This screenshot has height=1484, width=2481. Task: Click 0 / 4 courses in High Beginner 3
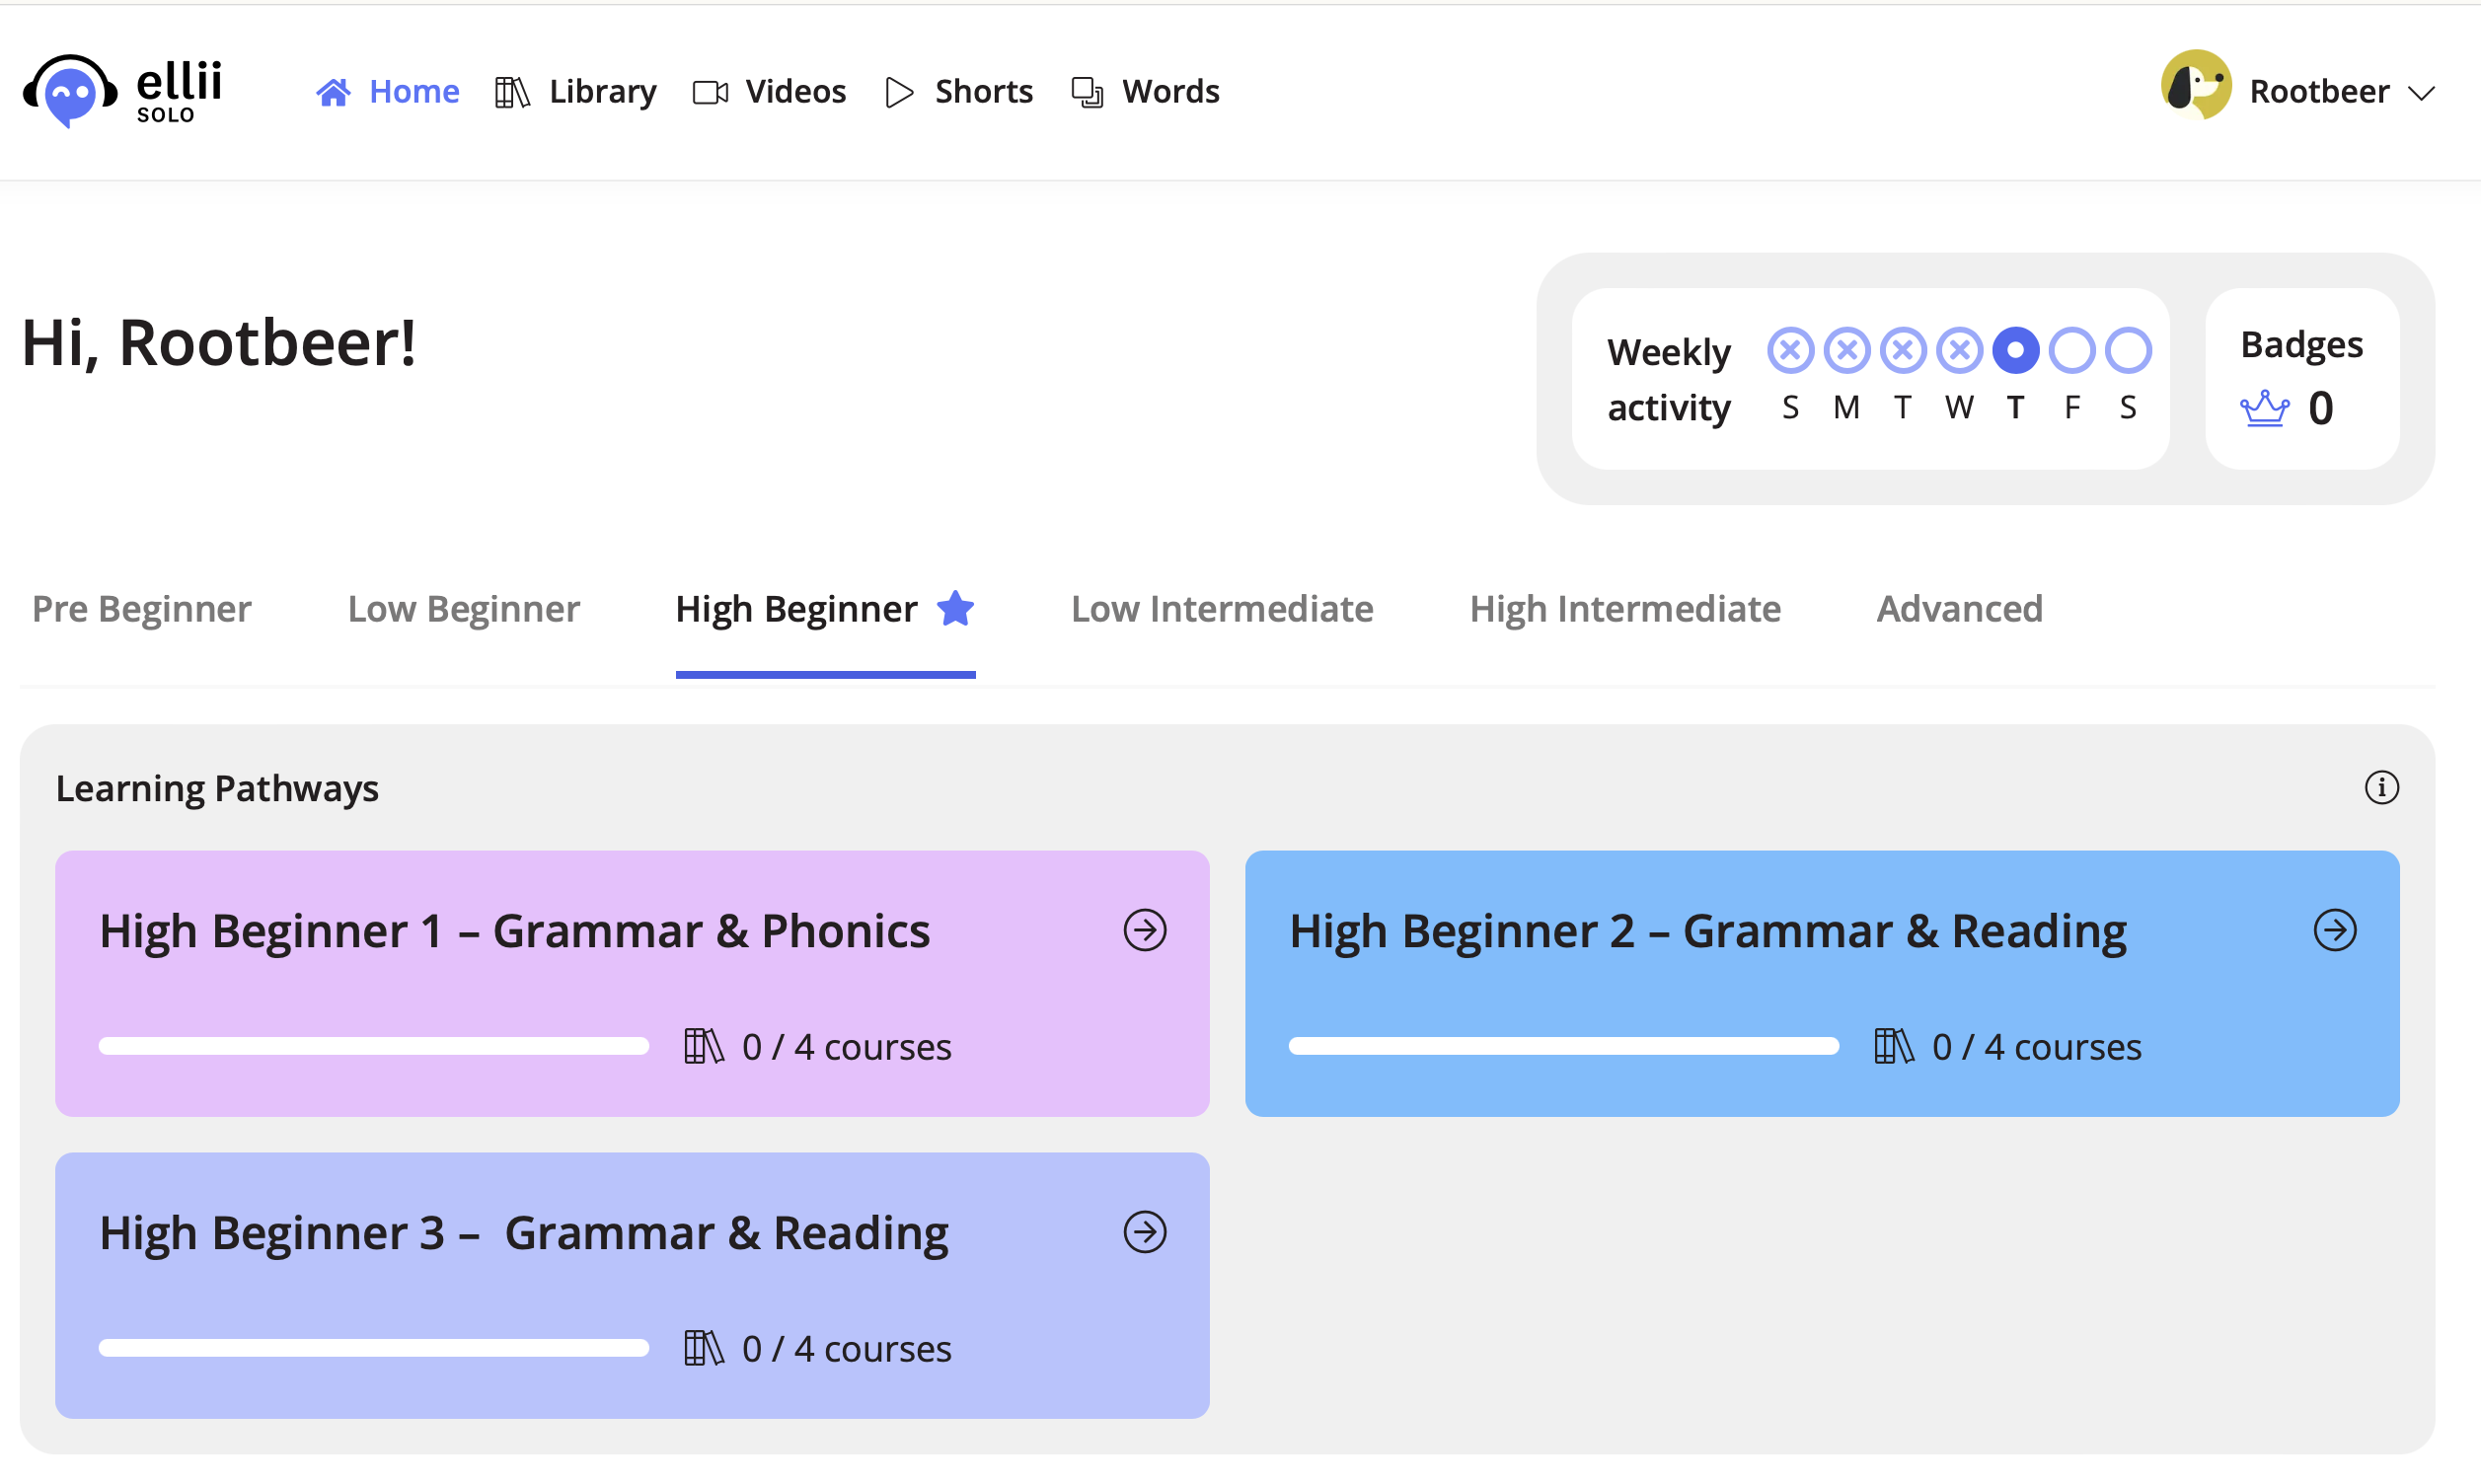847,1349
